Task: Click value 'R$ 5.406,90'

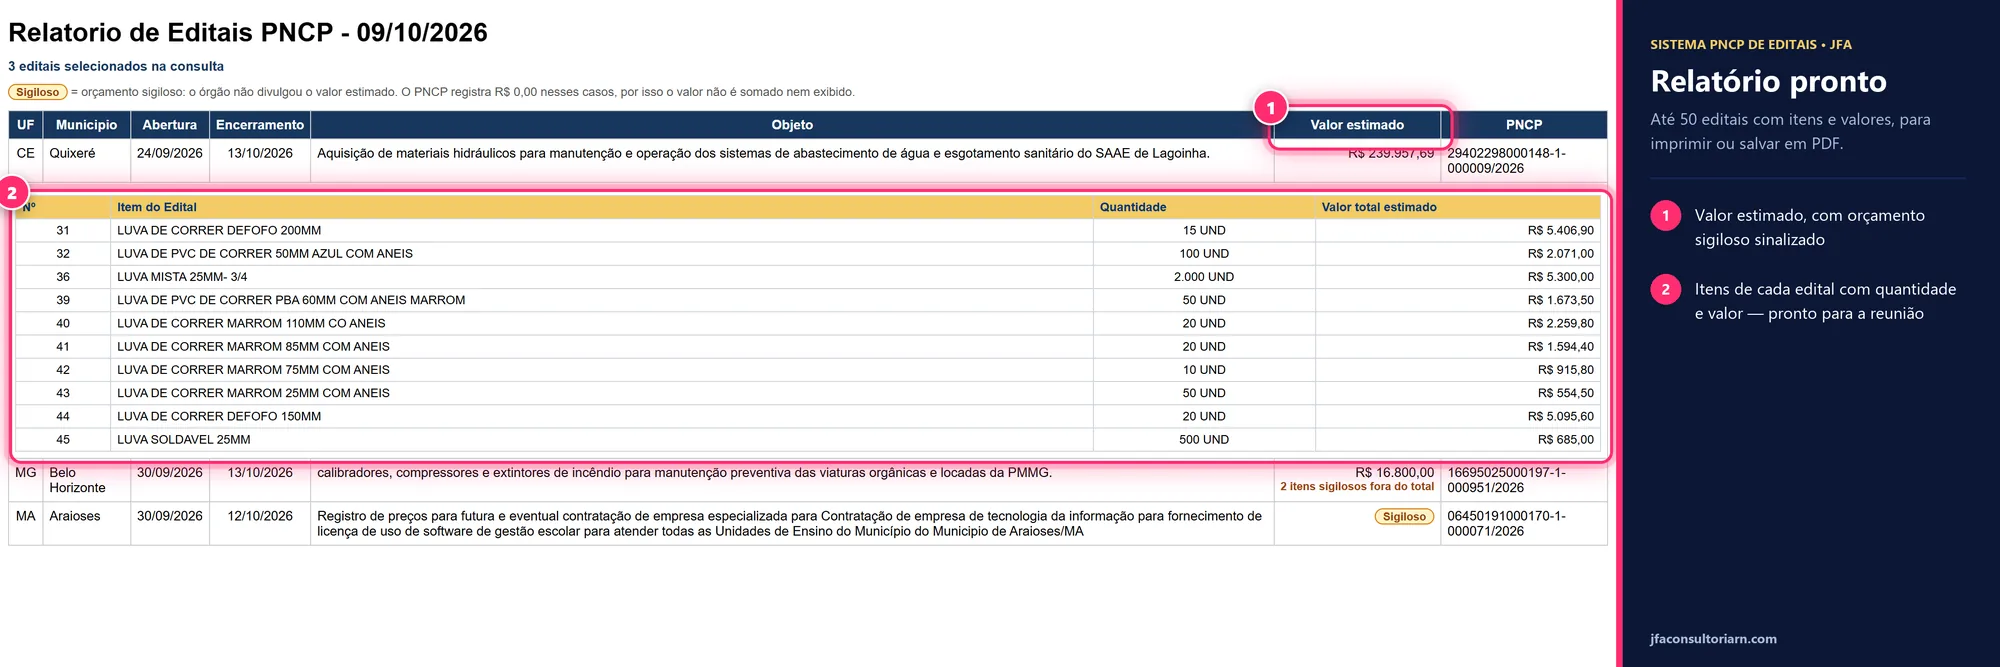Action: pyautogui.click(x=1560, y=230)
